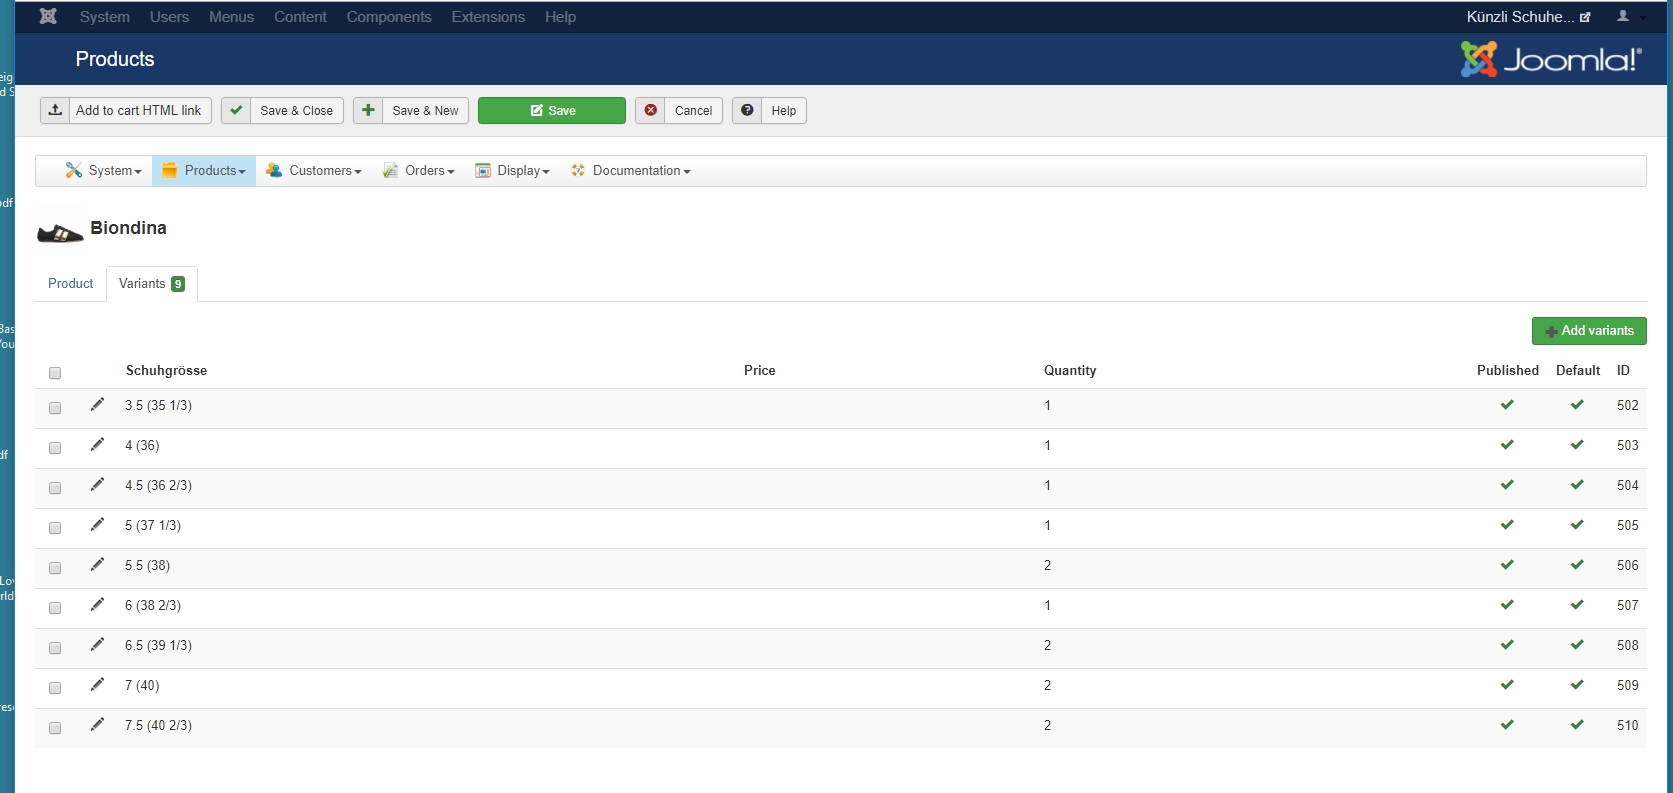Open the Components menu
This screenshot has width=1673, height=793.
389,17
